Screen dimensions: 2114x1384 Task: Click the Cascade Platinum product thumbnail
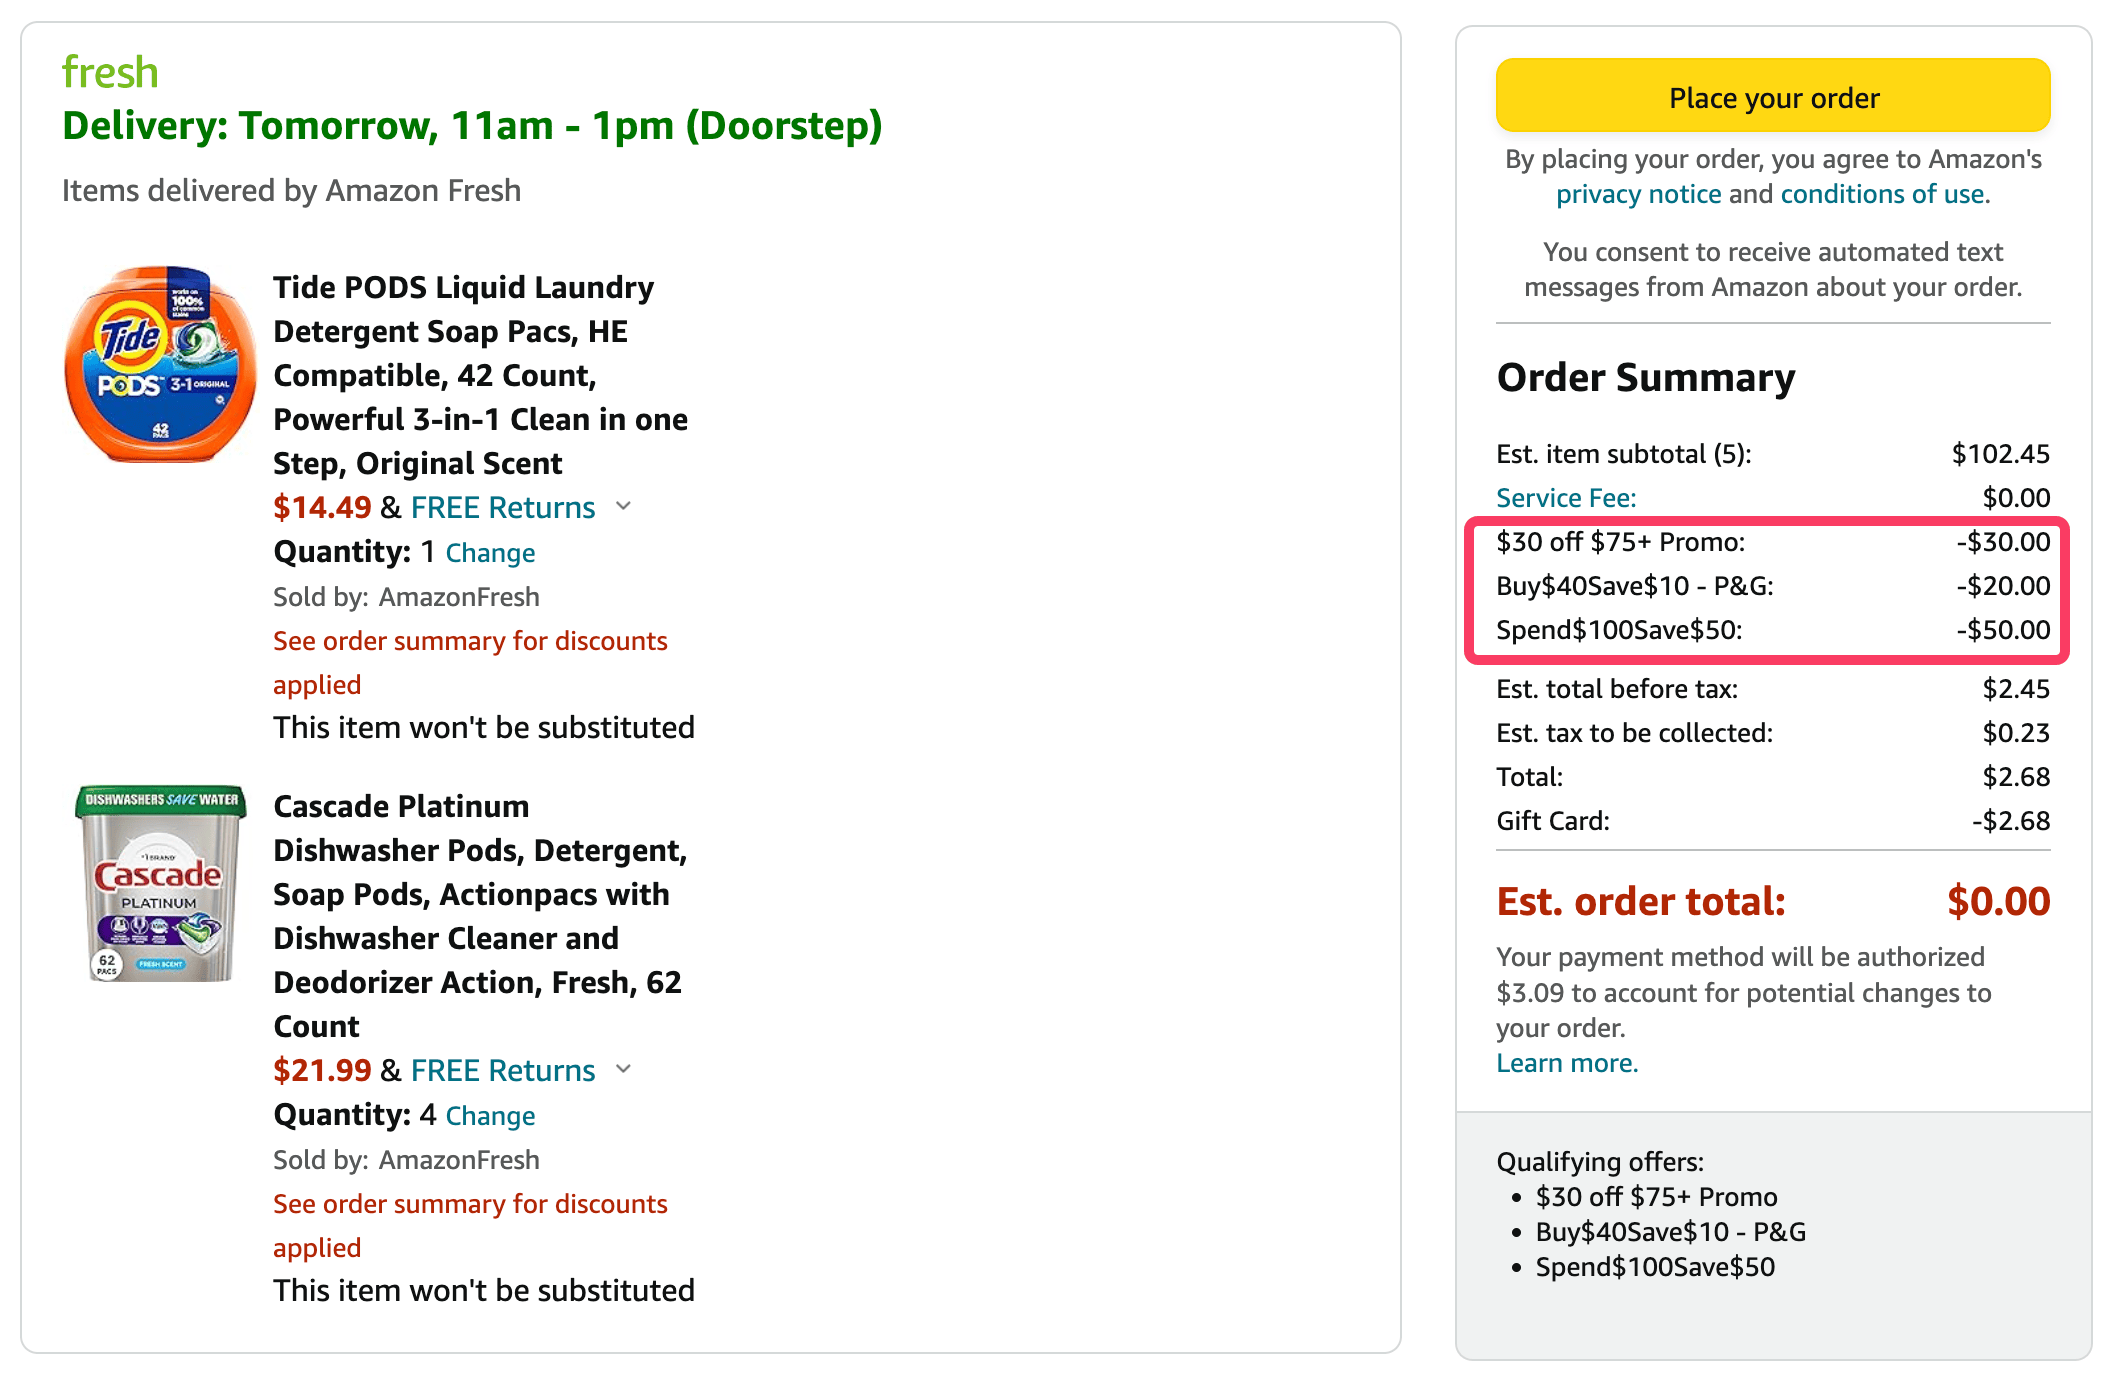[158, 885]
